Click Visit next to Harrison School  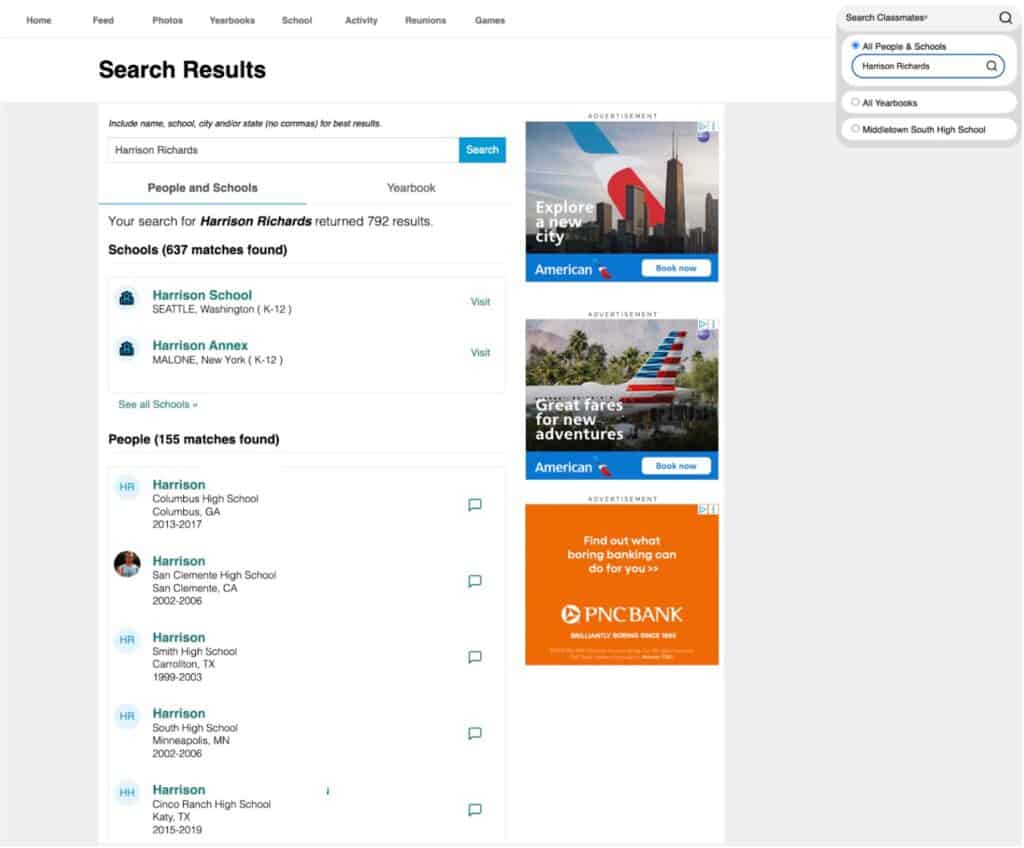[x=480, y=301]
